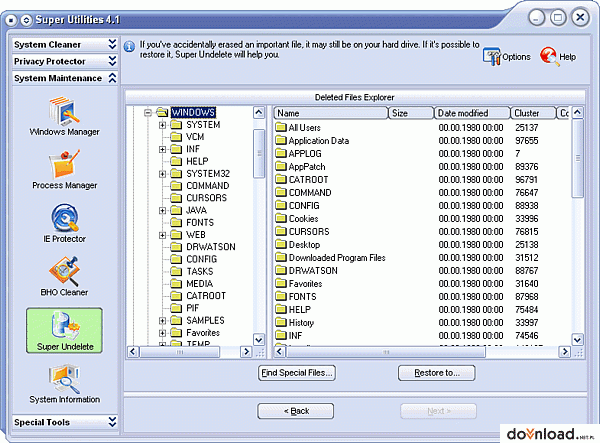This screenshot has height=443, width=600.
Task: Open BHO Cleaner tool
Action: tap(64, 277)
